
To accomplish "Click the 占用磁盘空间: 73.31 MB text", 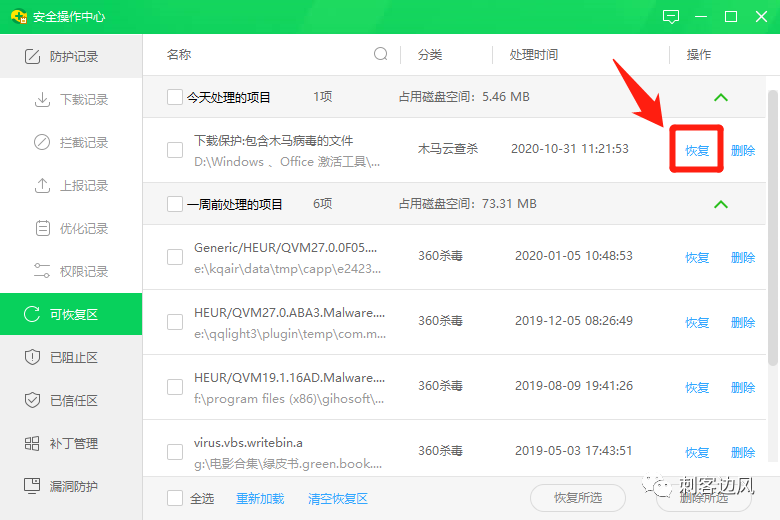I will (x=468, y=204).
